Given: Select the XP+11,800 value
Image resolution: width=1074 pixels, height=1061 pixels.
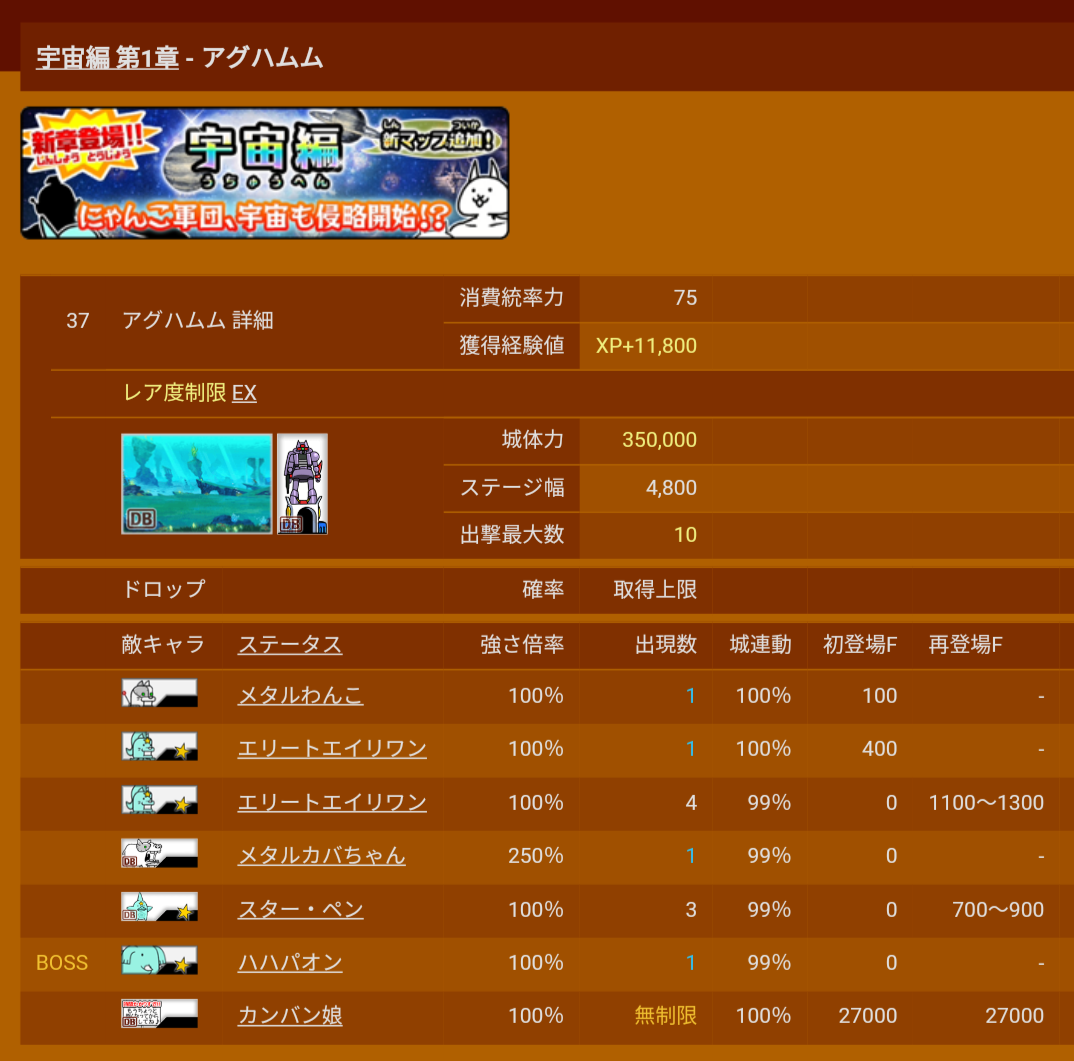Looking at the screenshot, I should tap(646, 346).
